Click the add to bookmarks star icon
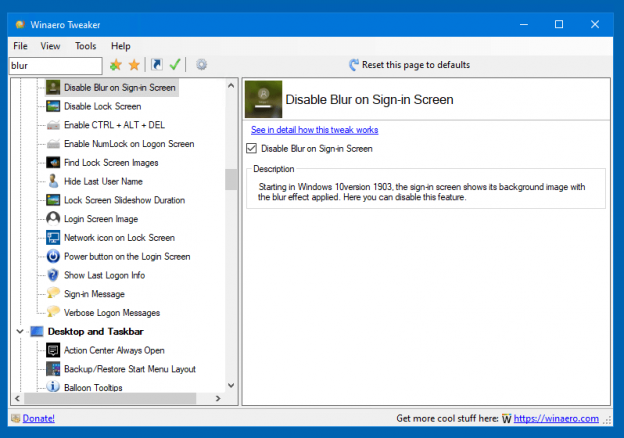The height and width of the screenshot is (438, 624). [x=115, y=65]
